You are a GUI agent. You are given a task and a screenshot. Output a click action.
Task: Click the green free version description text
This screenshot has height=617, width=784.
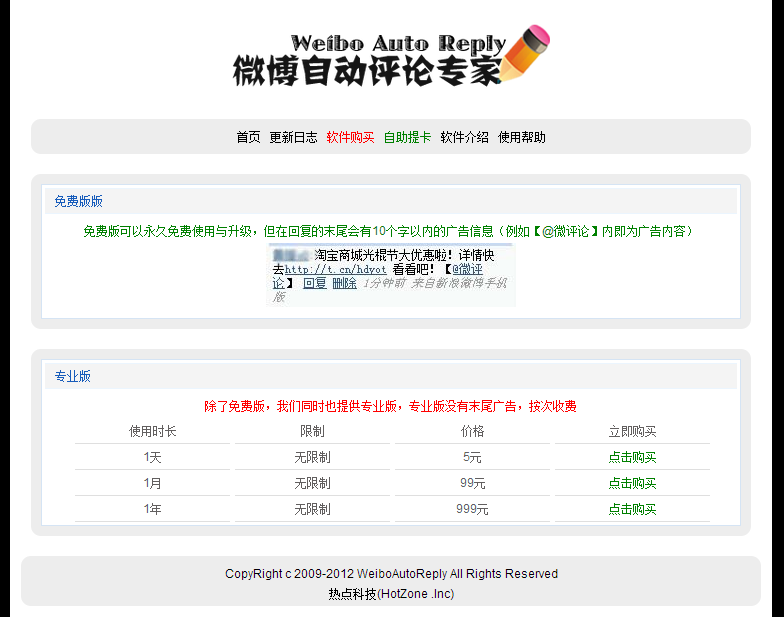(388, 231)
